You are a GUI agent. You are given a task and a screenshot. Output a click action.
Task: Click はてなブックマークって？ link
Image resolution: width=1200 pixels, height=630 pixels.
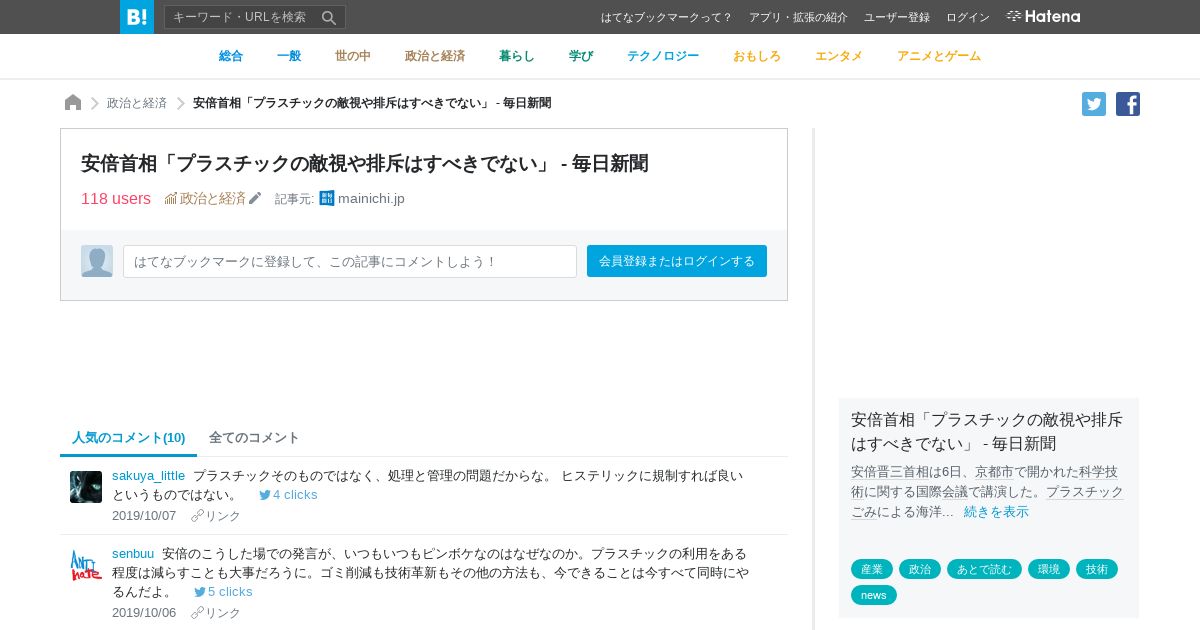667,17
